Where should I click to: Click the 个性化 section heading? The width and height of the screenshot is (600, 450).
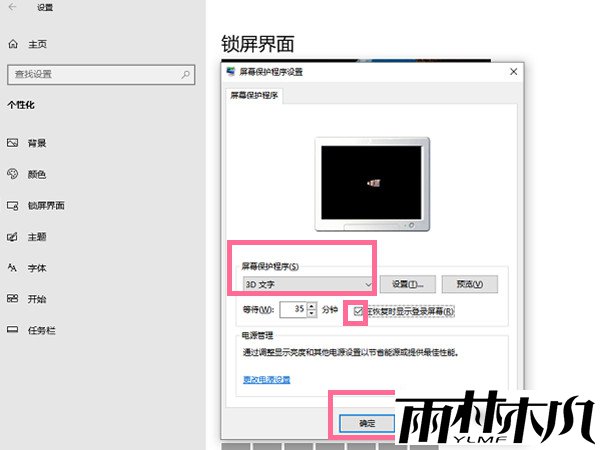[x=21, y=105]
